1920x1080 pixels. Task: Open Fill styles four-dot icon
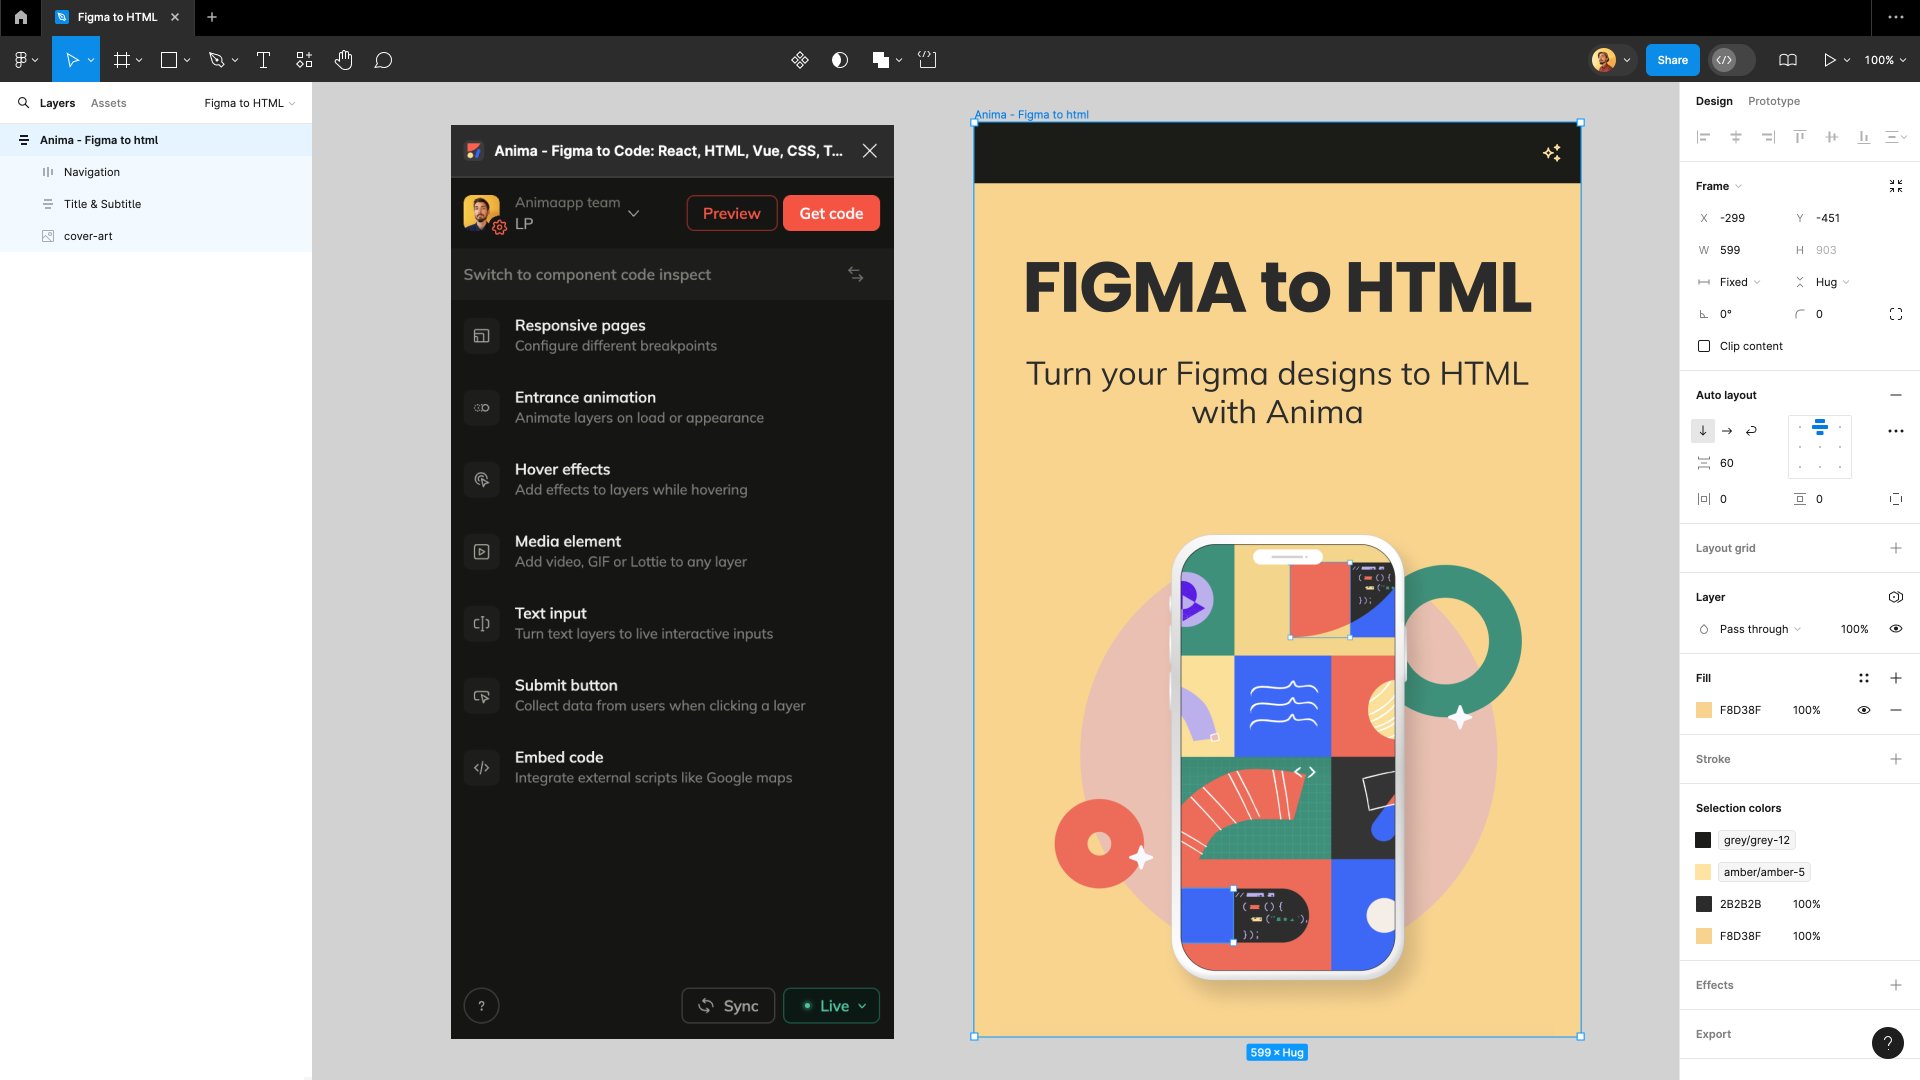[x=1864, y=678]
